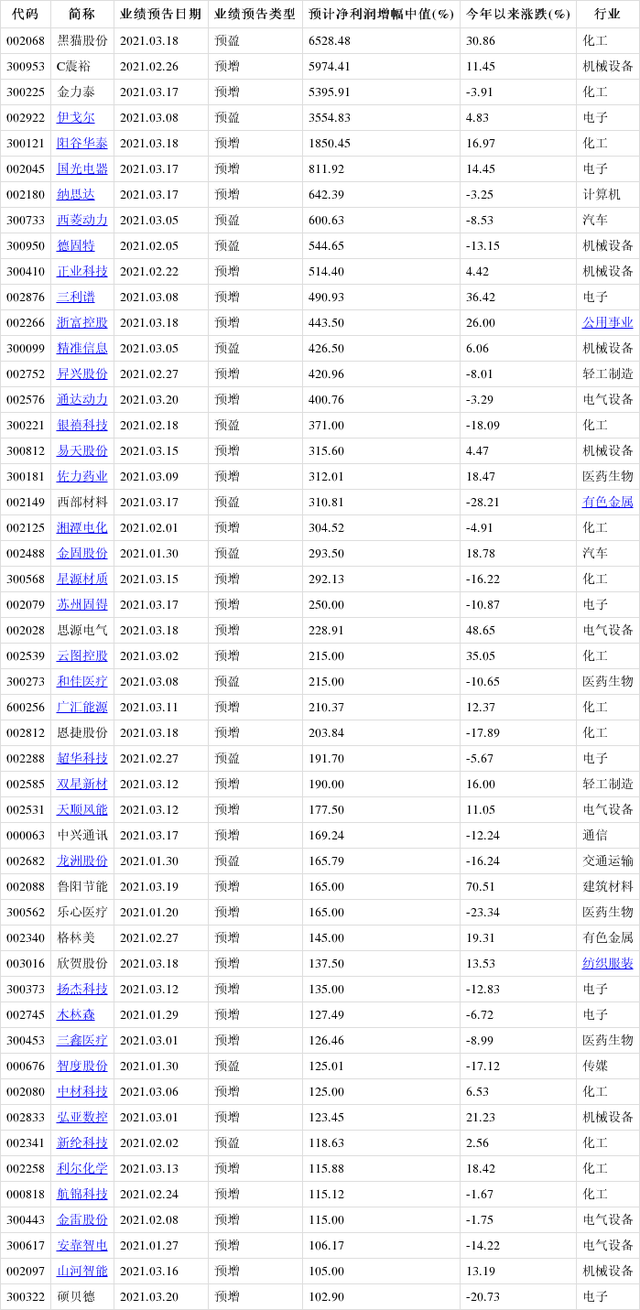Click the 今年以来涨跌(%) column header
Image resolution: width=640 pixels, height=1310 pixels.
coord(519,15)
